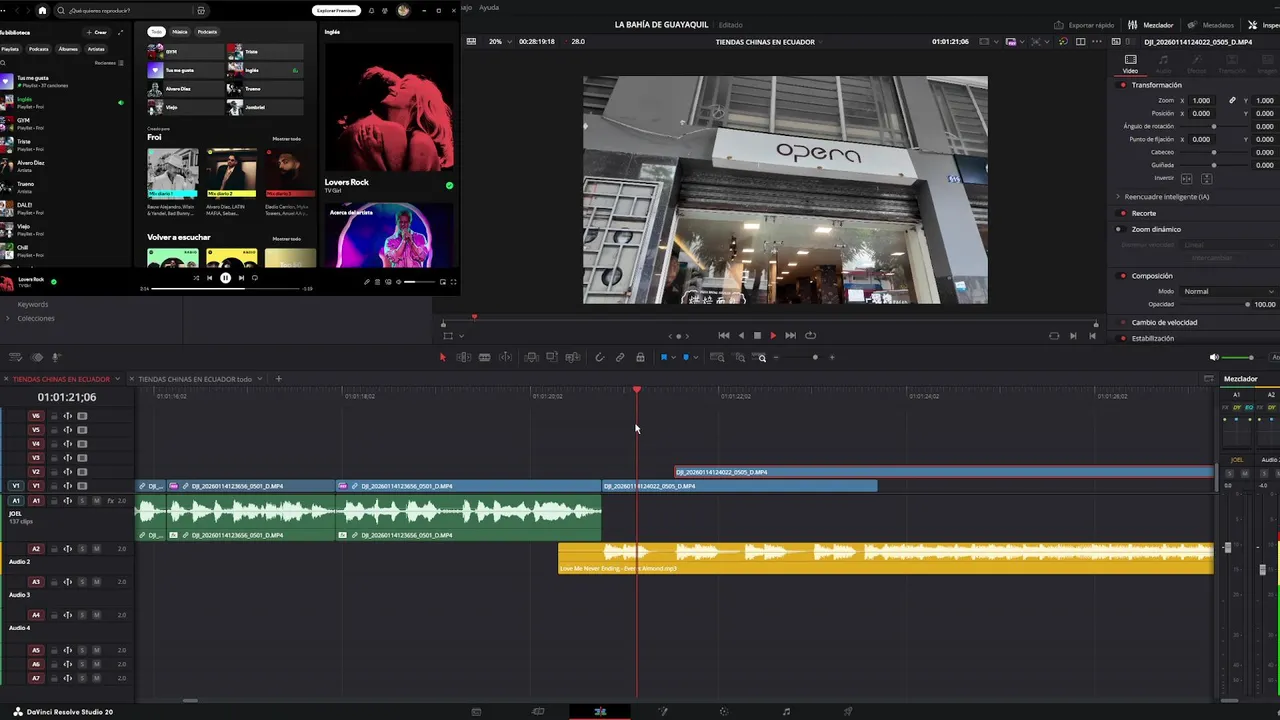Switch to TIENDAS CHINAS EN ECUADOR todo timeline tab
Screen dimensions: 1280x720
click(x=195, y=379)
